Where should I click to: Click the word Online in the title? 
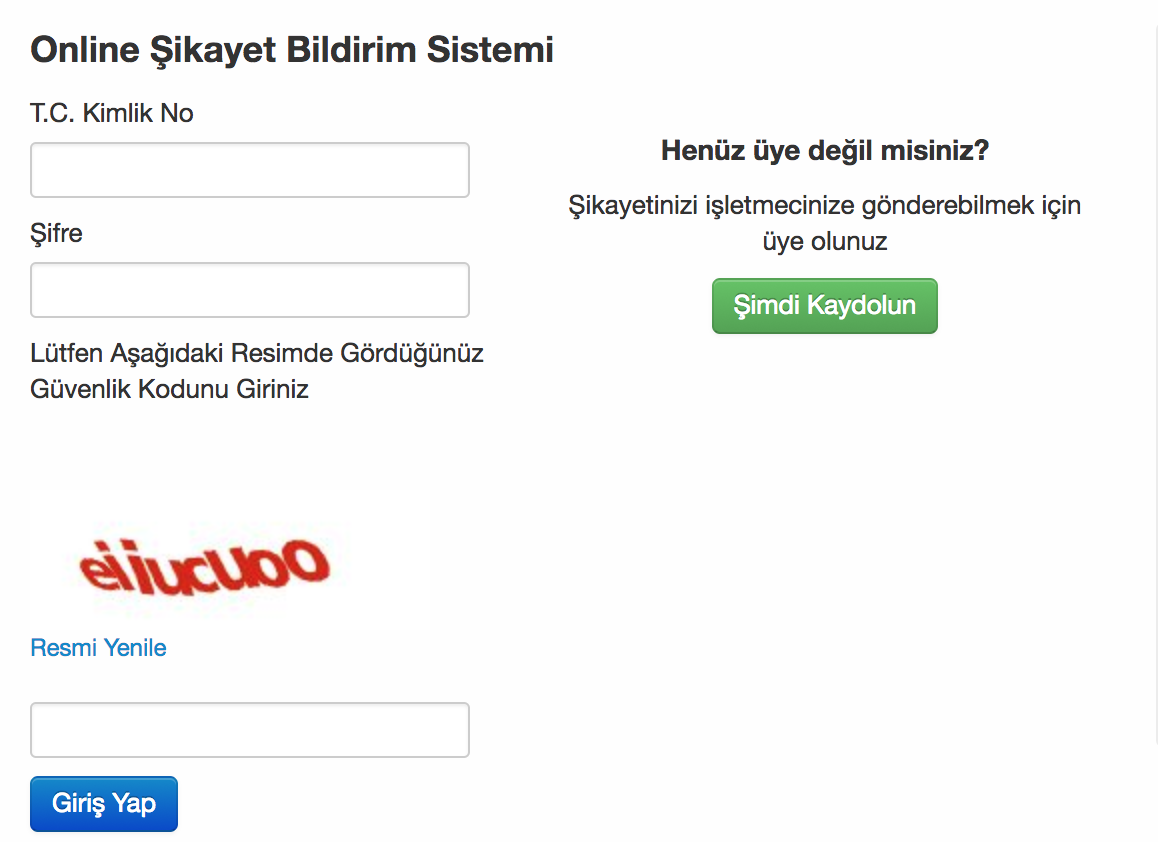coord(85,50)
